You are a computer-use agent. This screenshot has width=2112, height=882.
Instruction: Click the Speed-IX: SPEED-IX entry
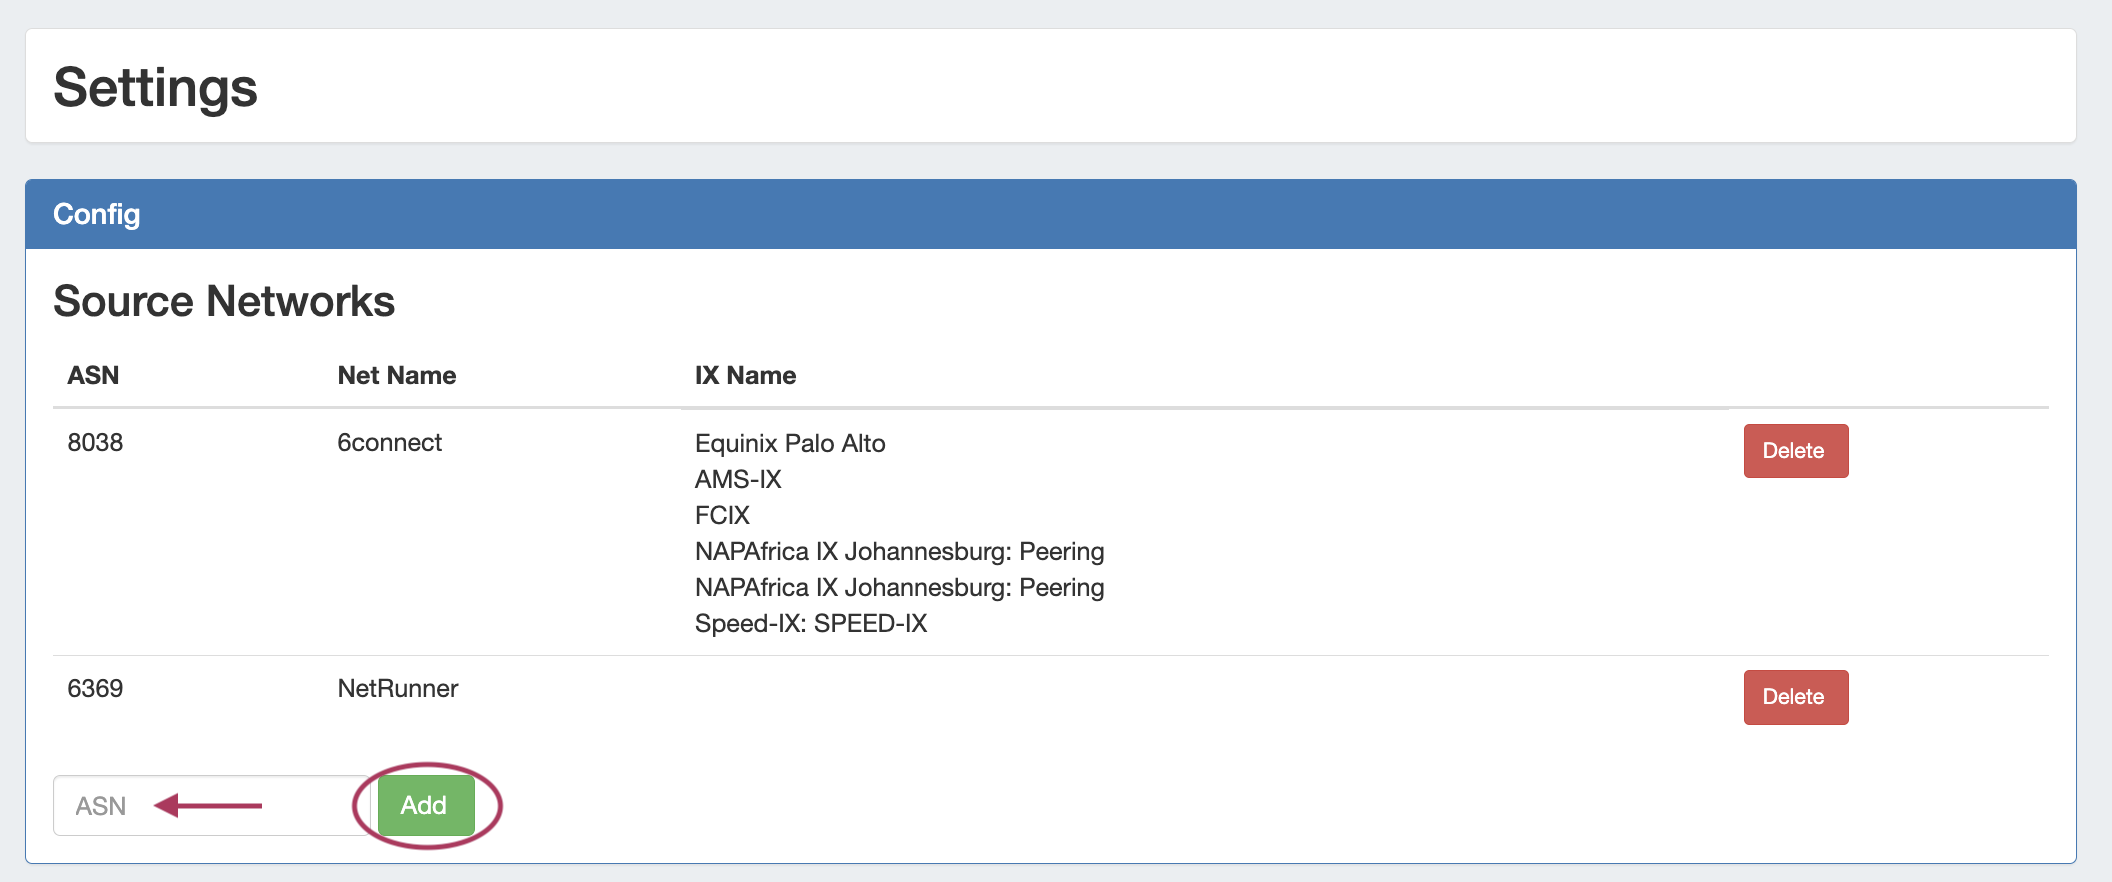pos(811,623)
